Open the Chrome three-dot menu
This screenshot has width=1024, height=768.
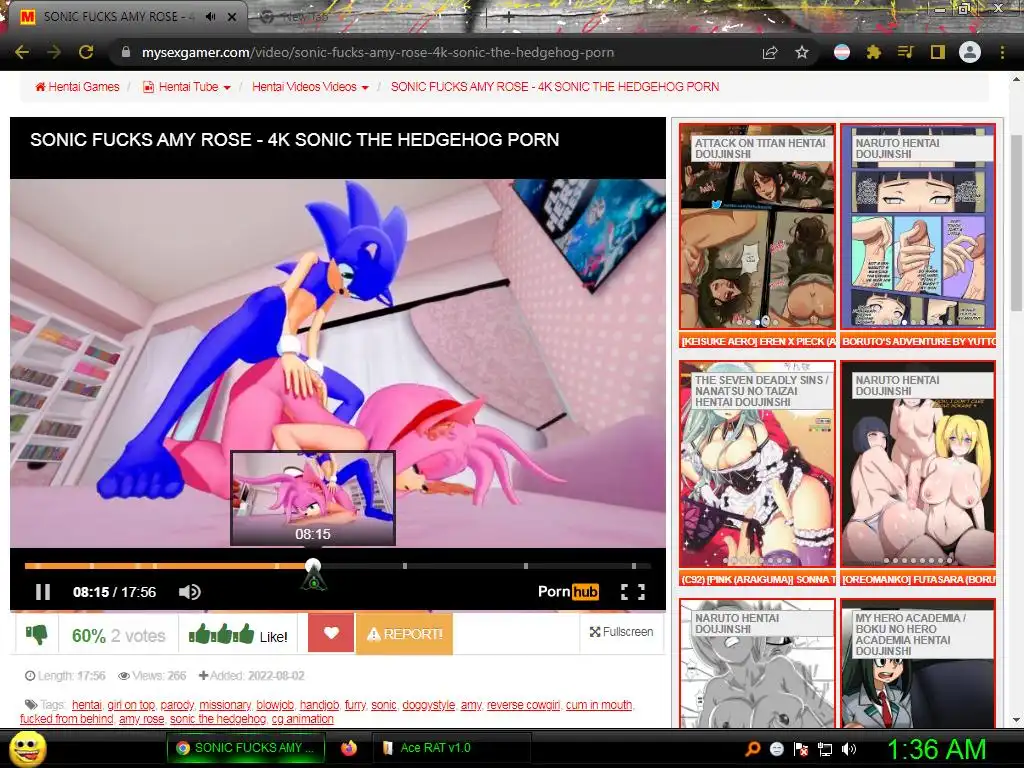1002,52
